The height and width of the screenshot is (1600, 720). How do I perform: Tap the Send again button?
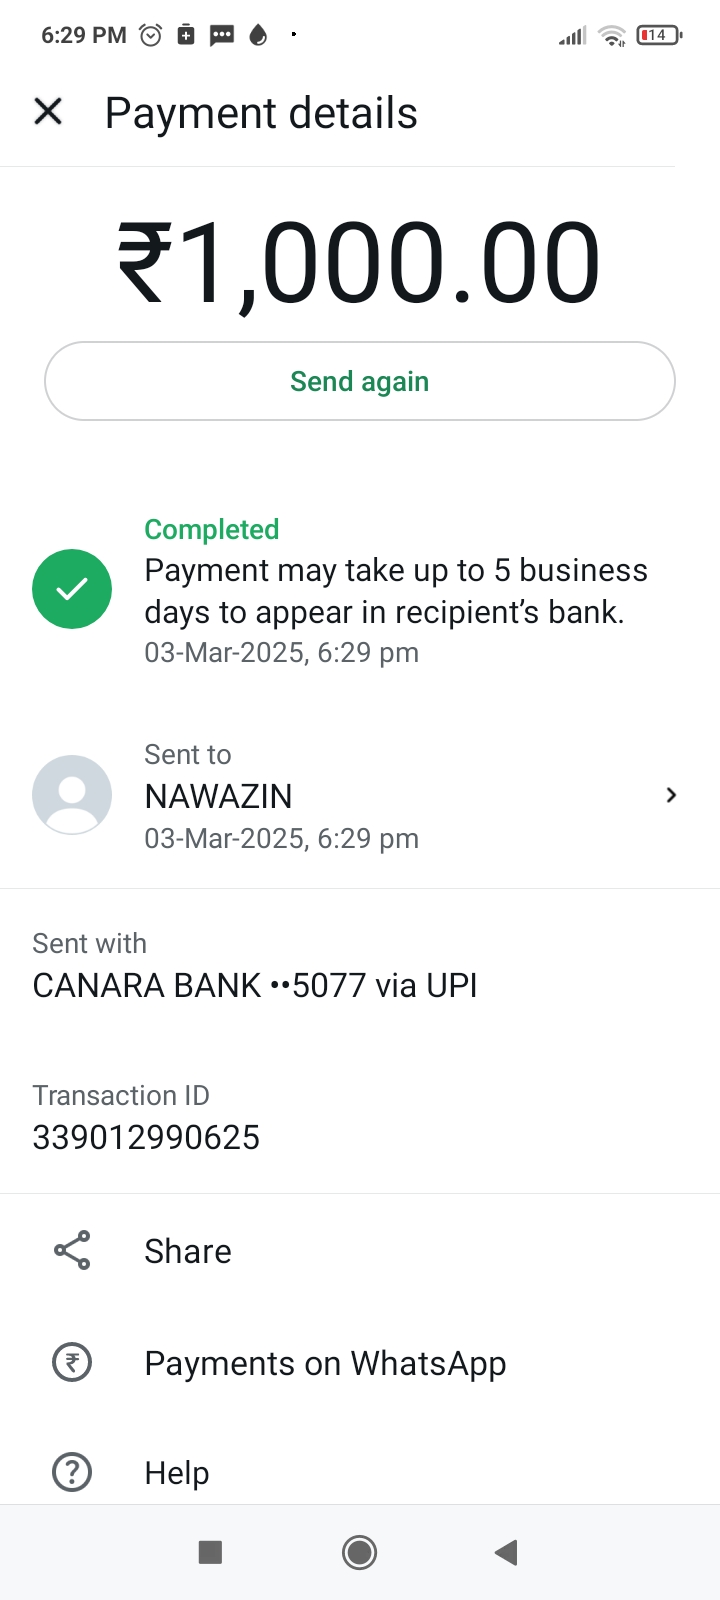coord(360,381)
